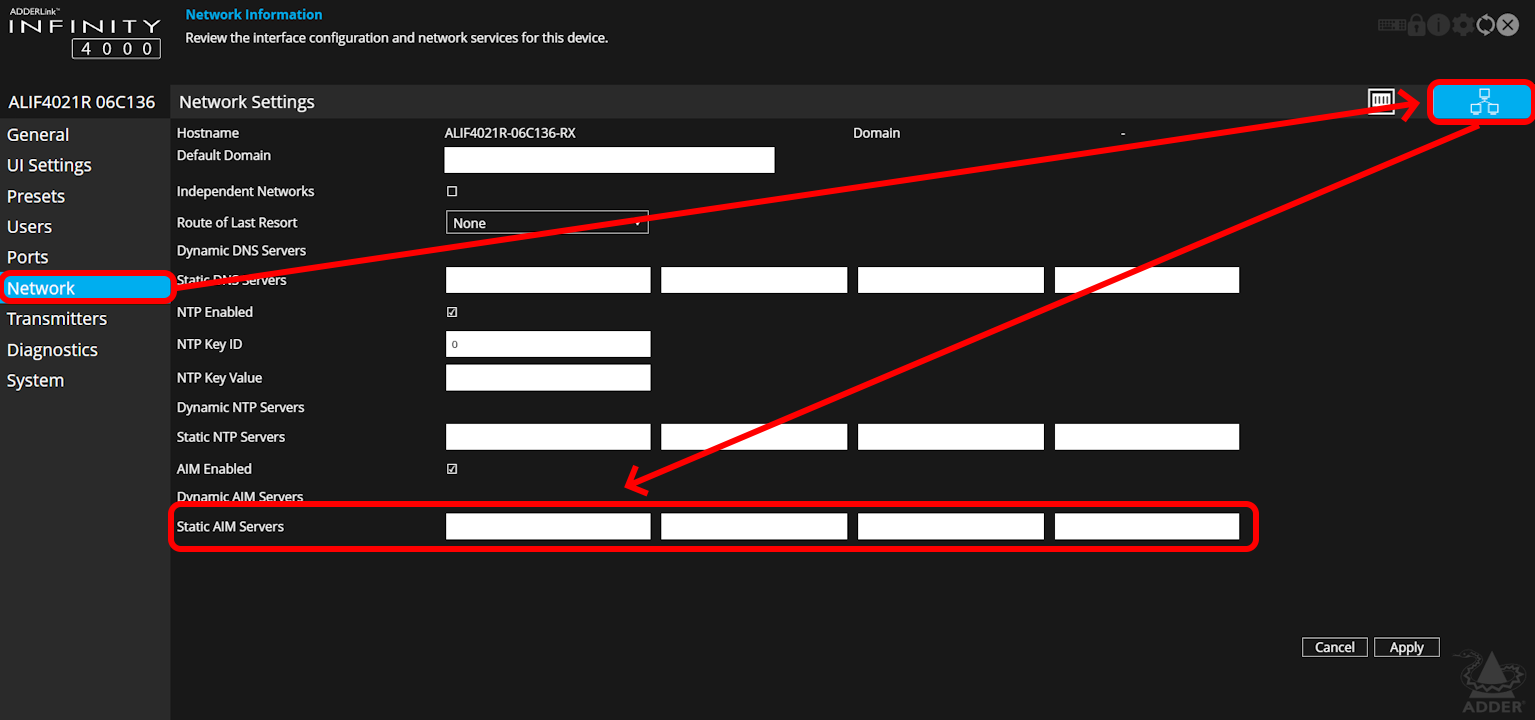Viewport: 1535px width, 720px height.
Task: Open the Users section
Action: point(29,227)
